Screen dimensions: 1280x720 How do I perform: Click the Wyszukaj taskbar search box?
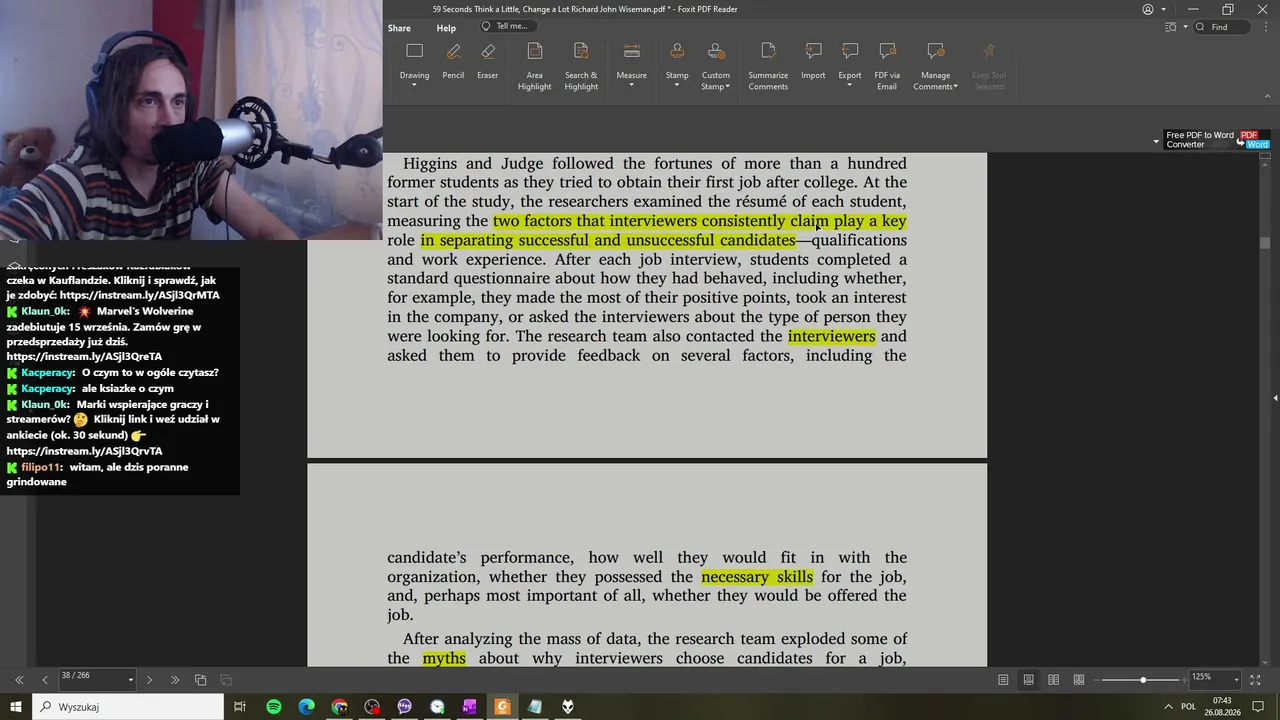129,707
